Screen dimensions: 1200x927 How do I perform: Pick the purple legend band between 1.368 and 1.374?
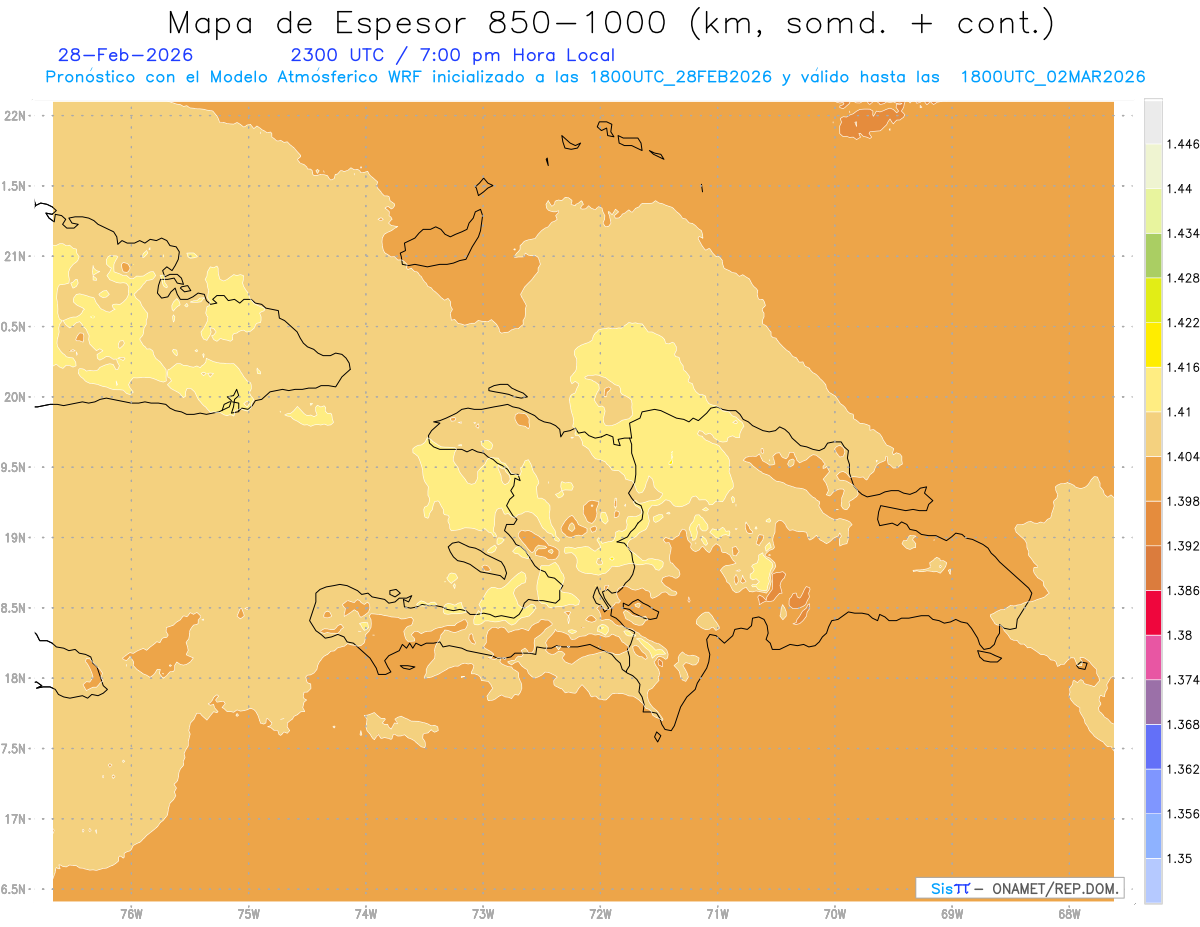tap(1153, 702)
